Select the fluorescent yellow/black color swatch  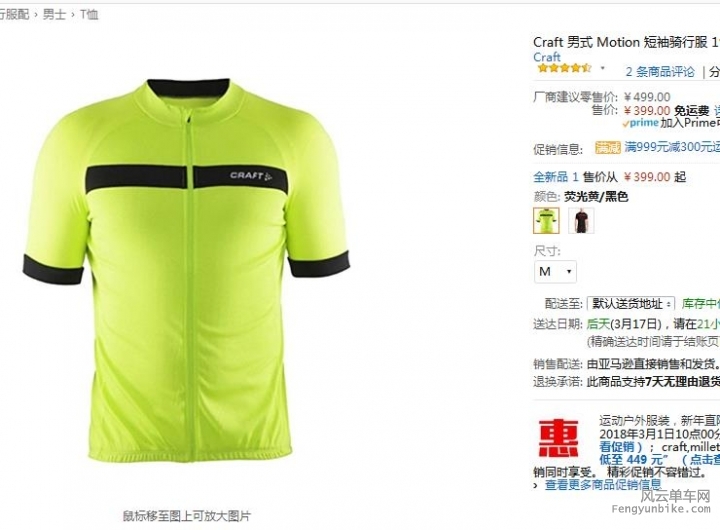click(546, 220)
